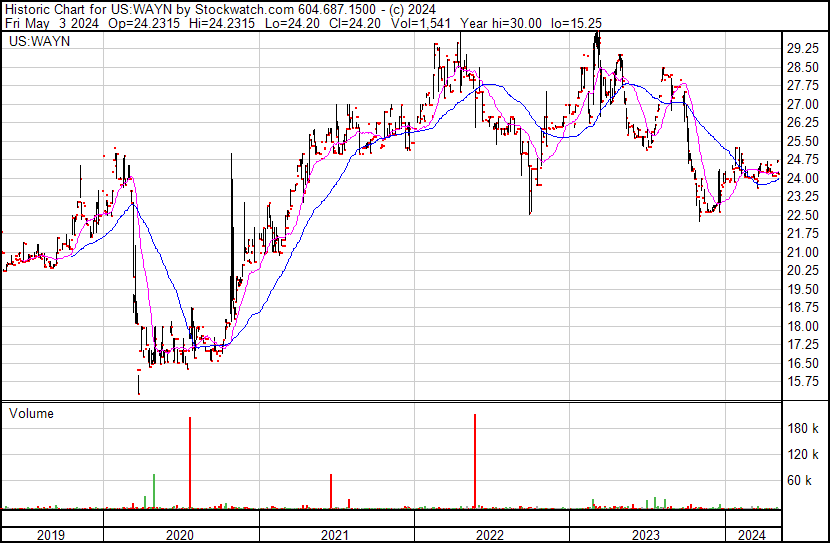Screen dimensions: 830x543
Task: Select the 2019 year label on timeline
Action: click(51, 535)
